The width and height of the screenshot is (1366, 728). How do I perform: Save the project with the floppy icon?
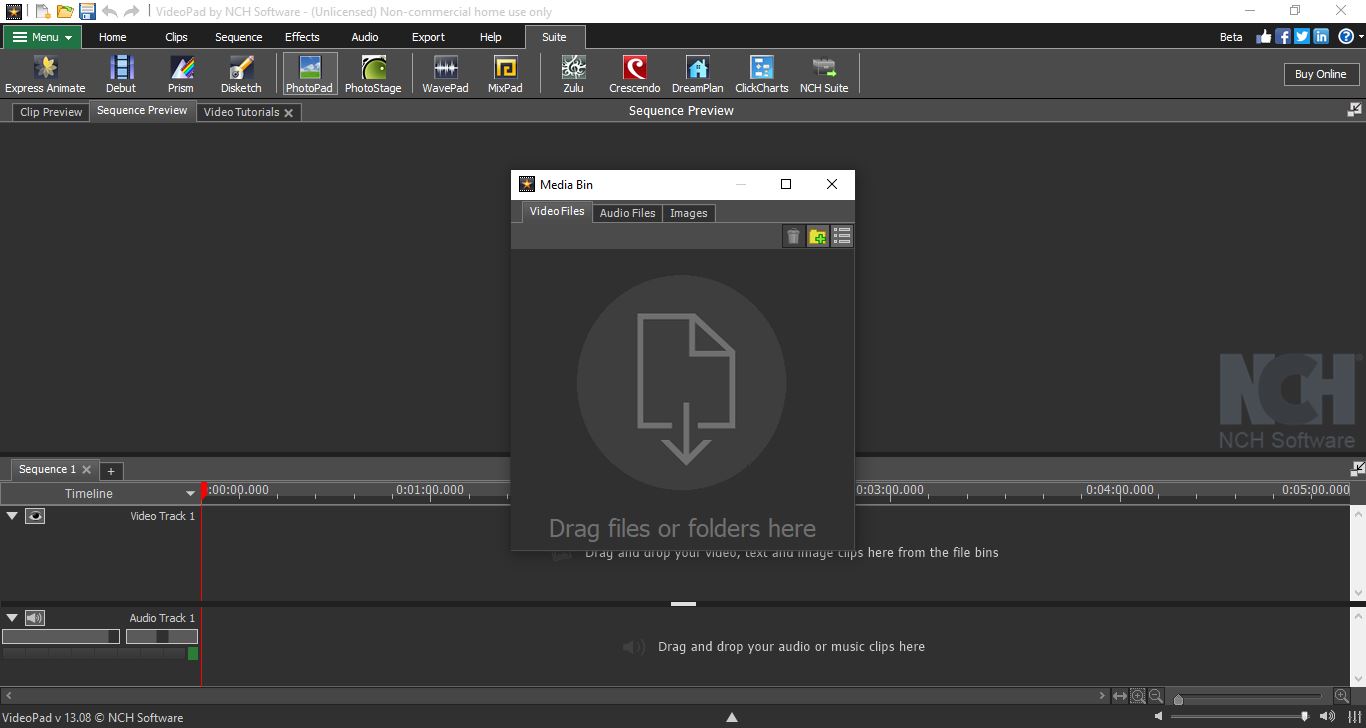87,11
